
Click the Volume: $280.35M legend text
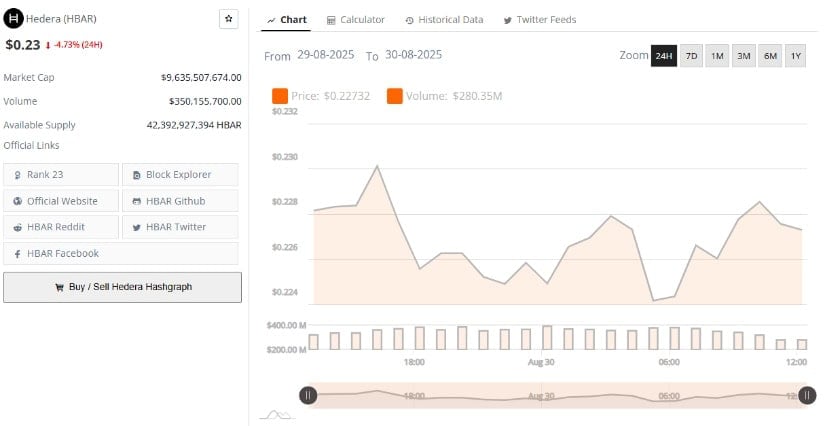pyautogui.click(x=454, y=96)
